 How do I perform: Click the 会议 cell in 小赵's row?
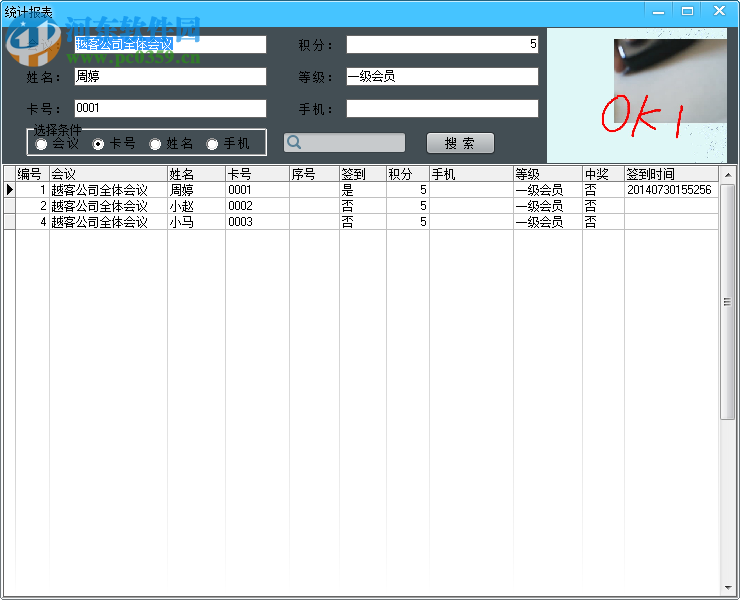click(x=109, y=206)
